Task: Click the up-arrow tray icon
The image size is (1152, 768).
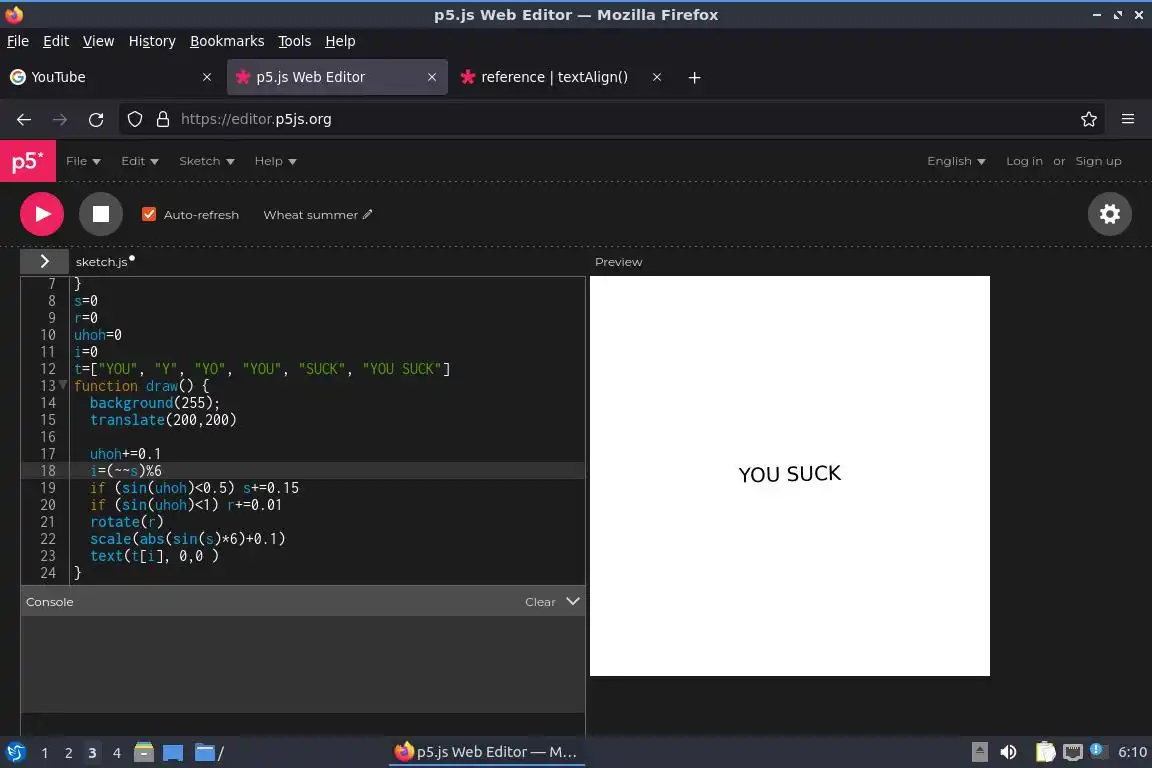Action: click(x=979, y=752)
